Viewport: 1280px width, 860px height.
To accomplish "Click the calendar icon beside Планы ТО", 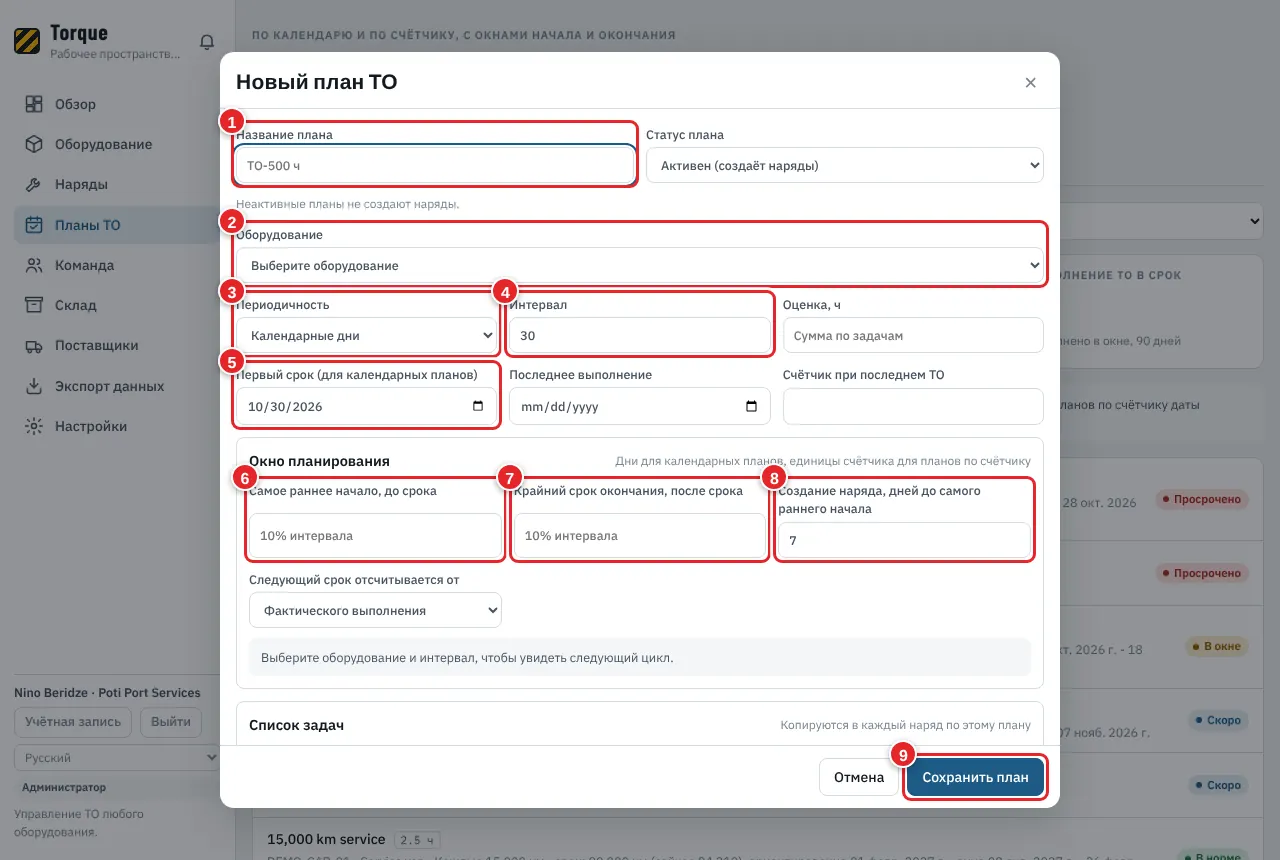I will [x=34, y=225].
